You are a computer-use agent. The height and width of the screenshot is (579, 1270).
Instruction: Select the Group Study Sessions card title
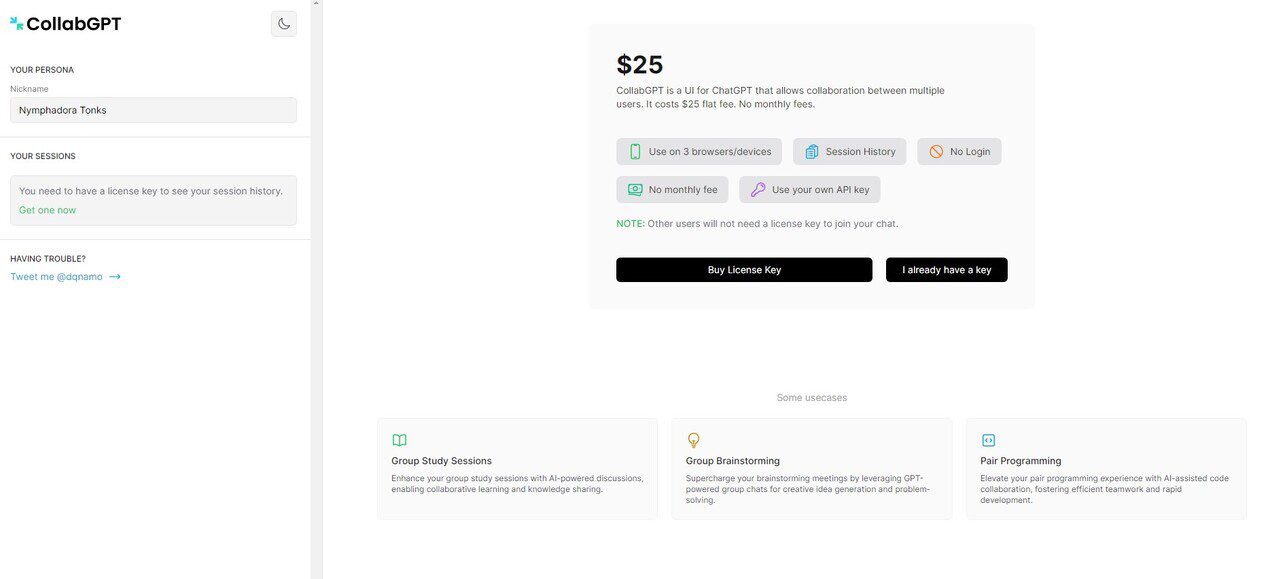(x=441, y=461)
